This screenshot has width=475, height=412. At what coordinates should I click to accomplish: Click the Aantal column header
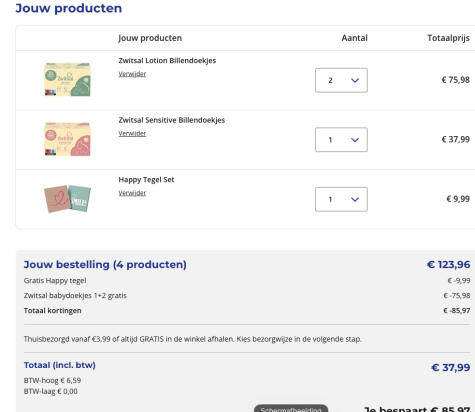[355, 38]
